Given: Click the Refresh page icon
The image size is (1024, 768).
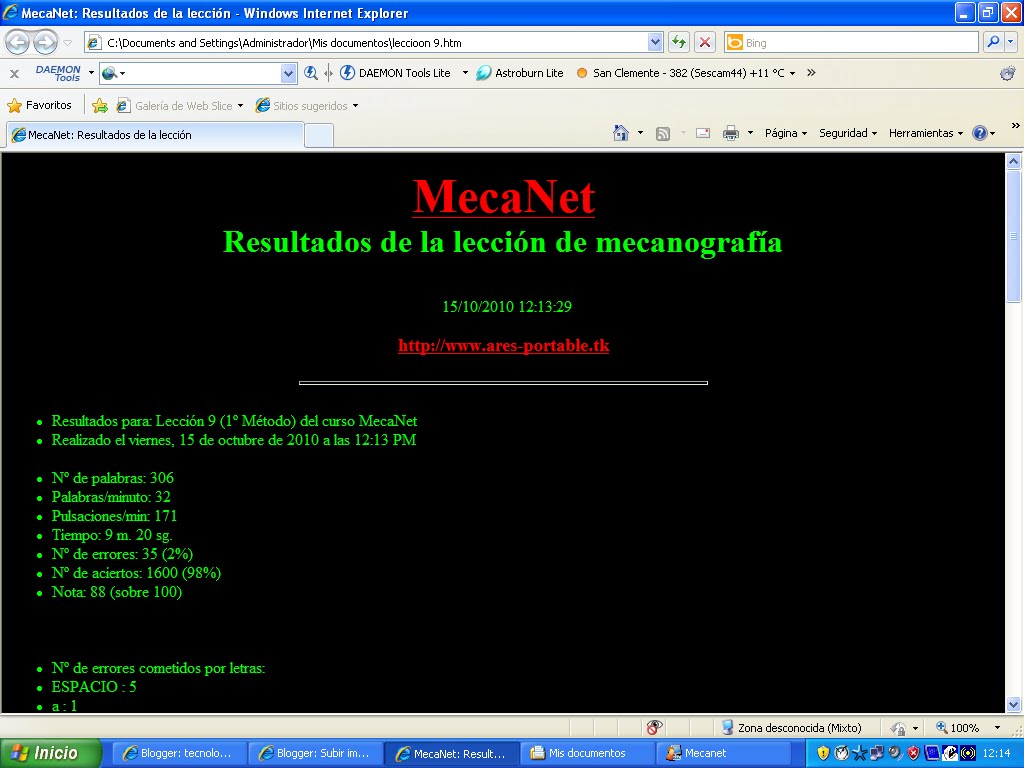Looking at the screenshot, I should [679, 42].
